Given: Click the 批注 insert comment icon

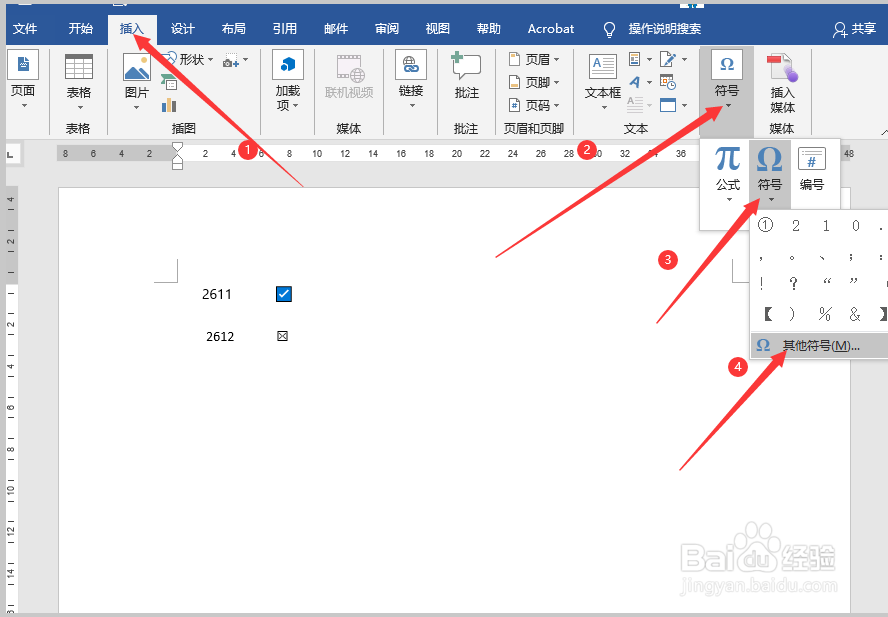Looking at the screenshot, I should point(466,67).
